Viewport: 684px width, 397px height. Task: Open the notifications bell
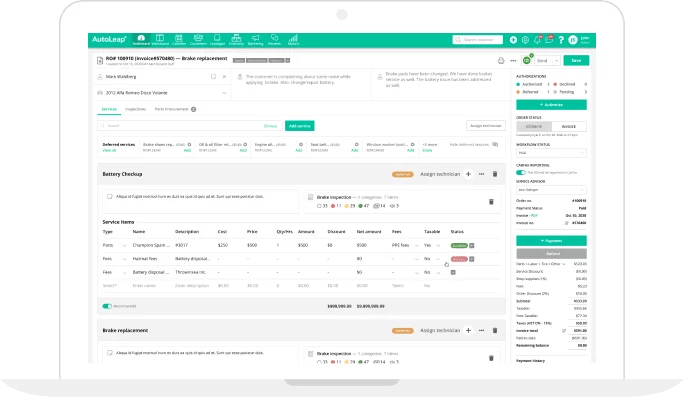pos(537,40)
